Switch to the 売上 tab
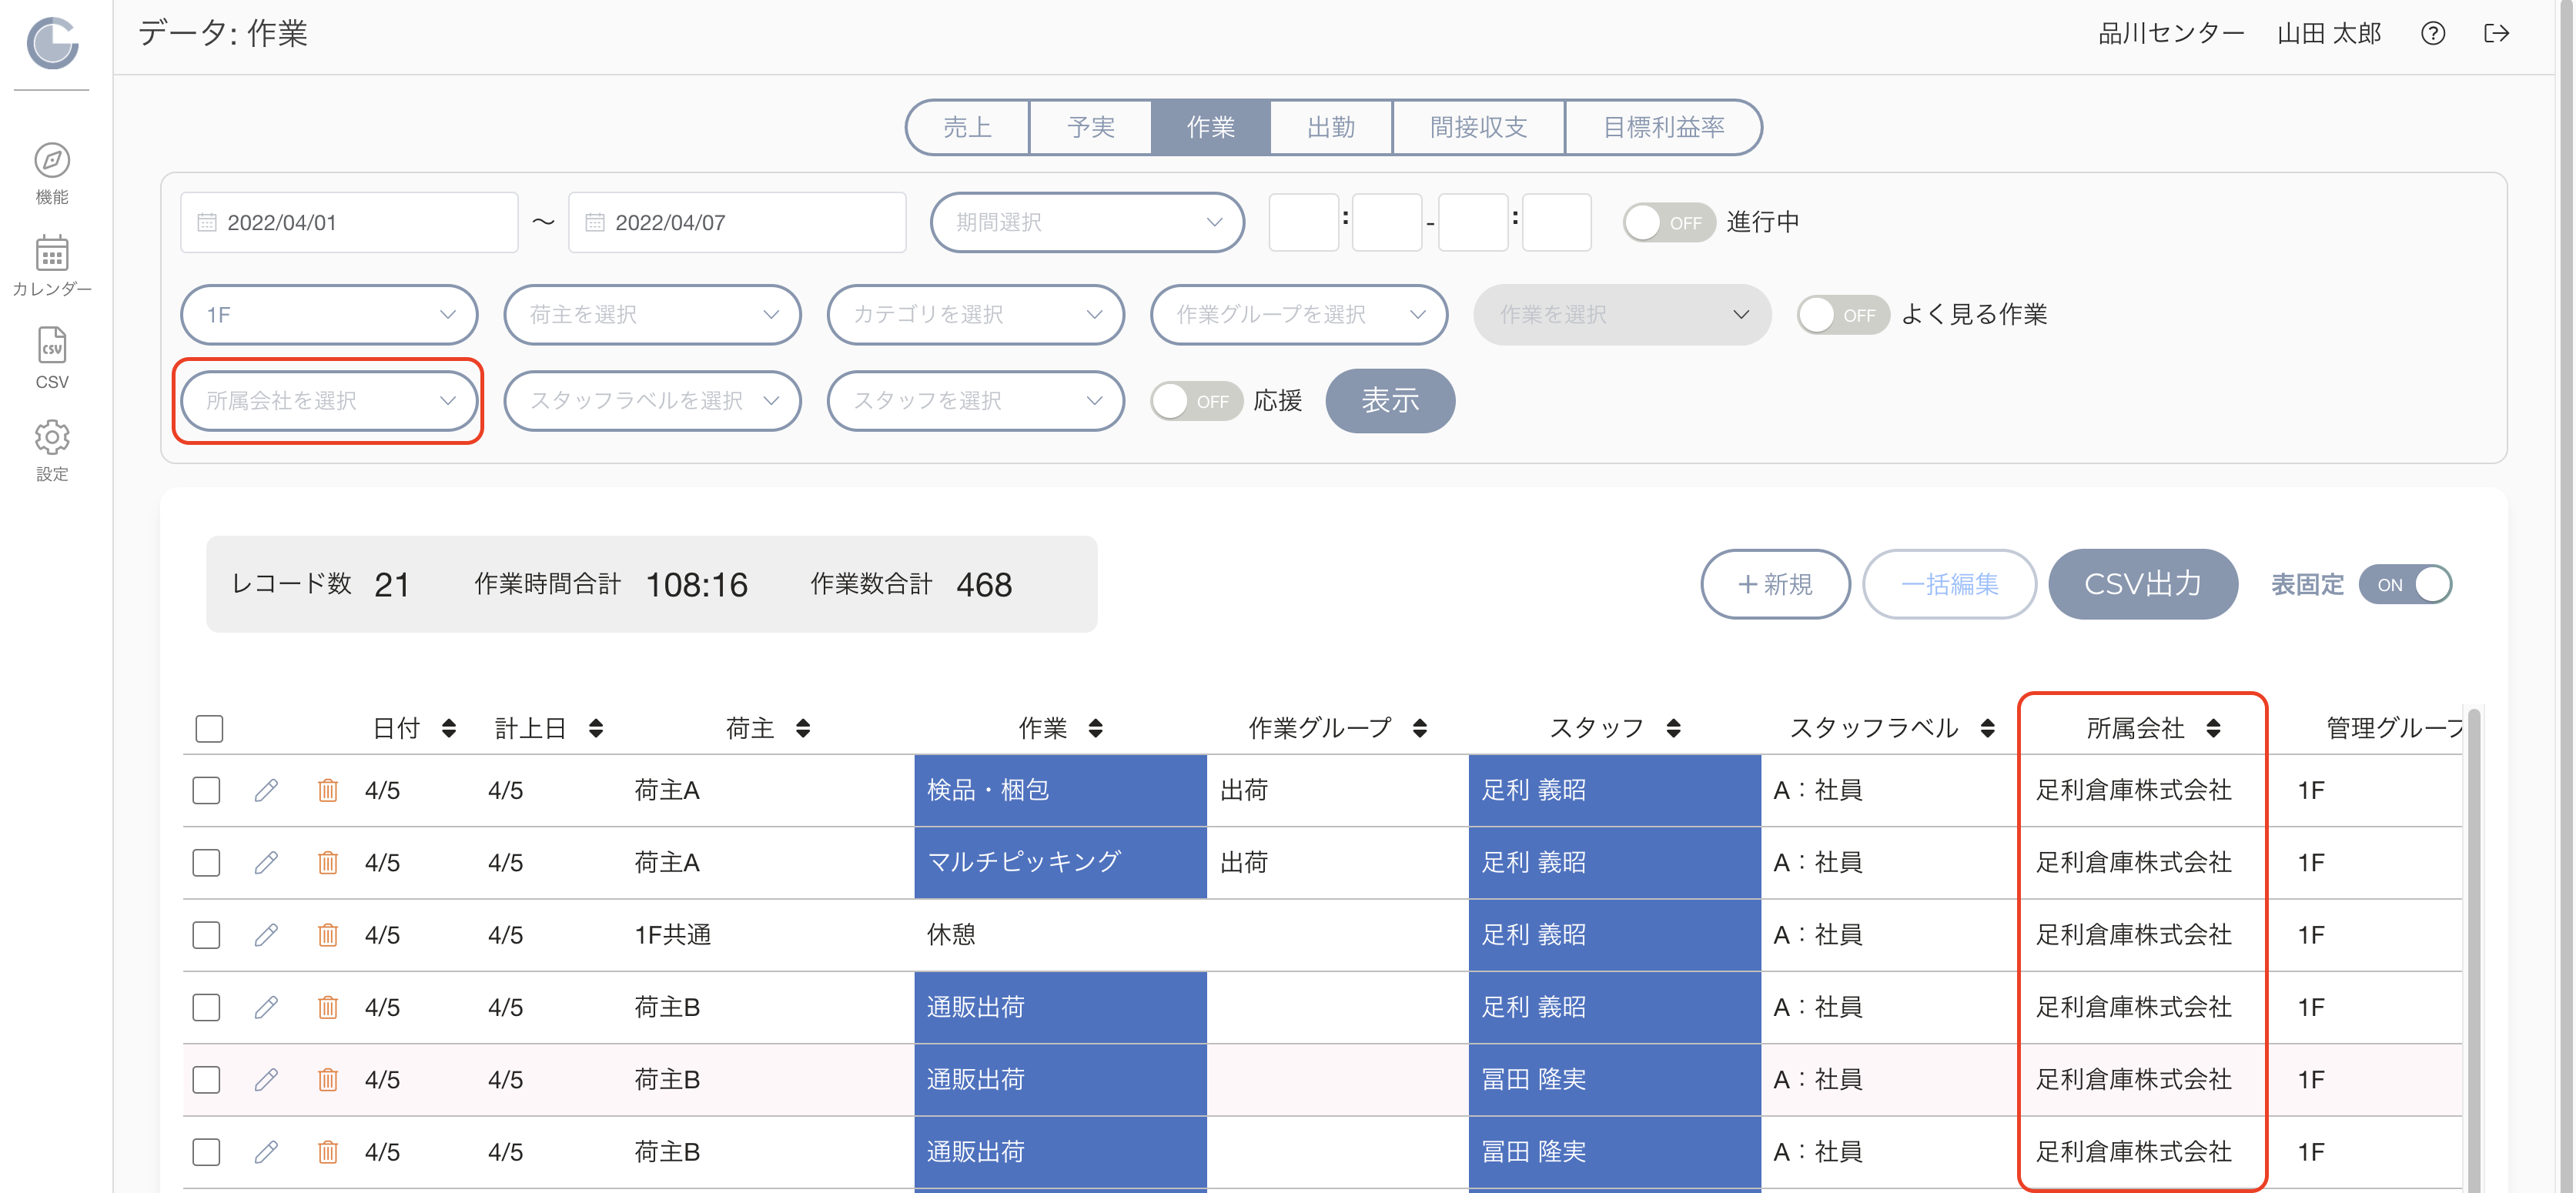This screenshot has height=1193, width=2576. (967, 127)
